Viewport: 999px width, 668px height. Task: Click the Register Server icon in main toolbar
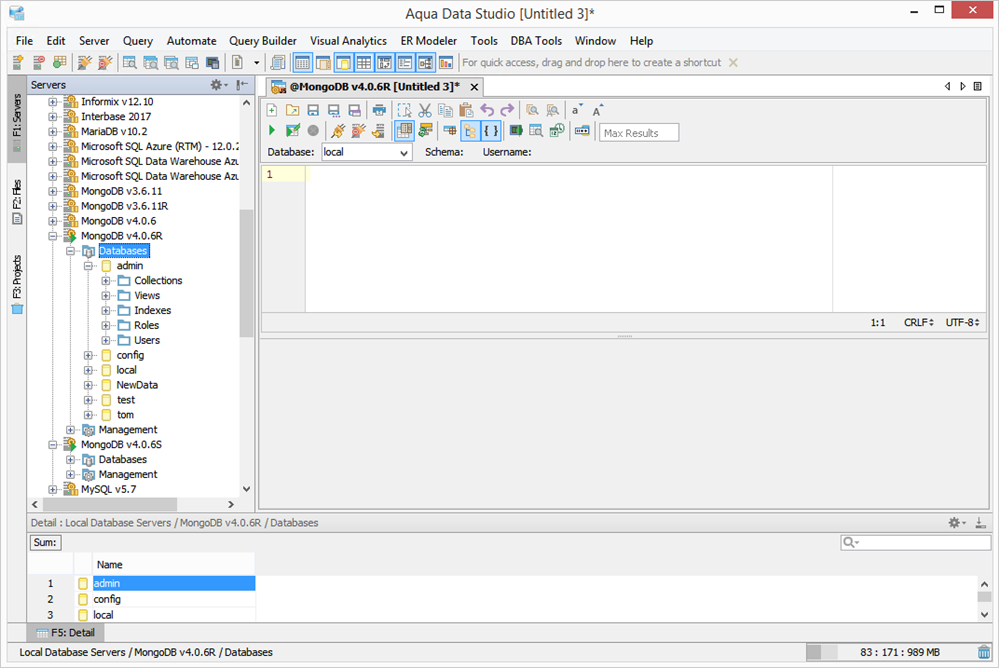[18, 62]
